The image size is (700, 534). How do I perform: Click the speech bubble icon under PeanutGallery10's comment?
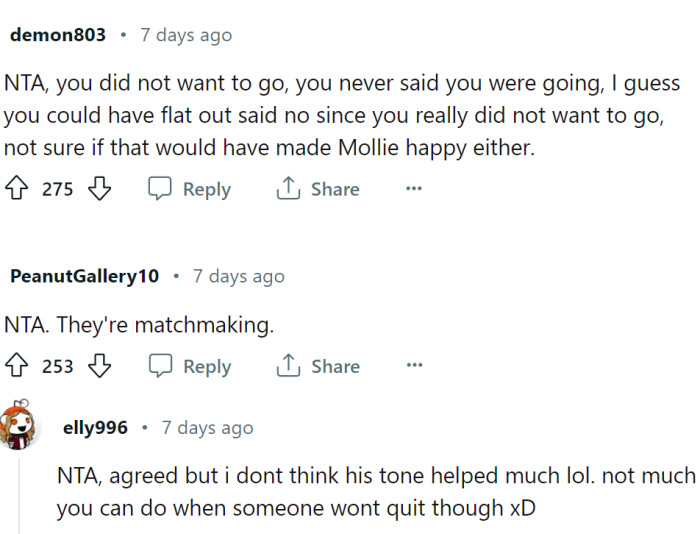pos(160,366)
